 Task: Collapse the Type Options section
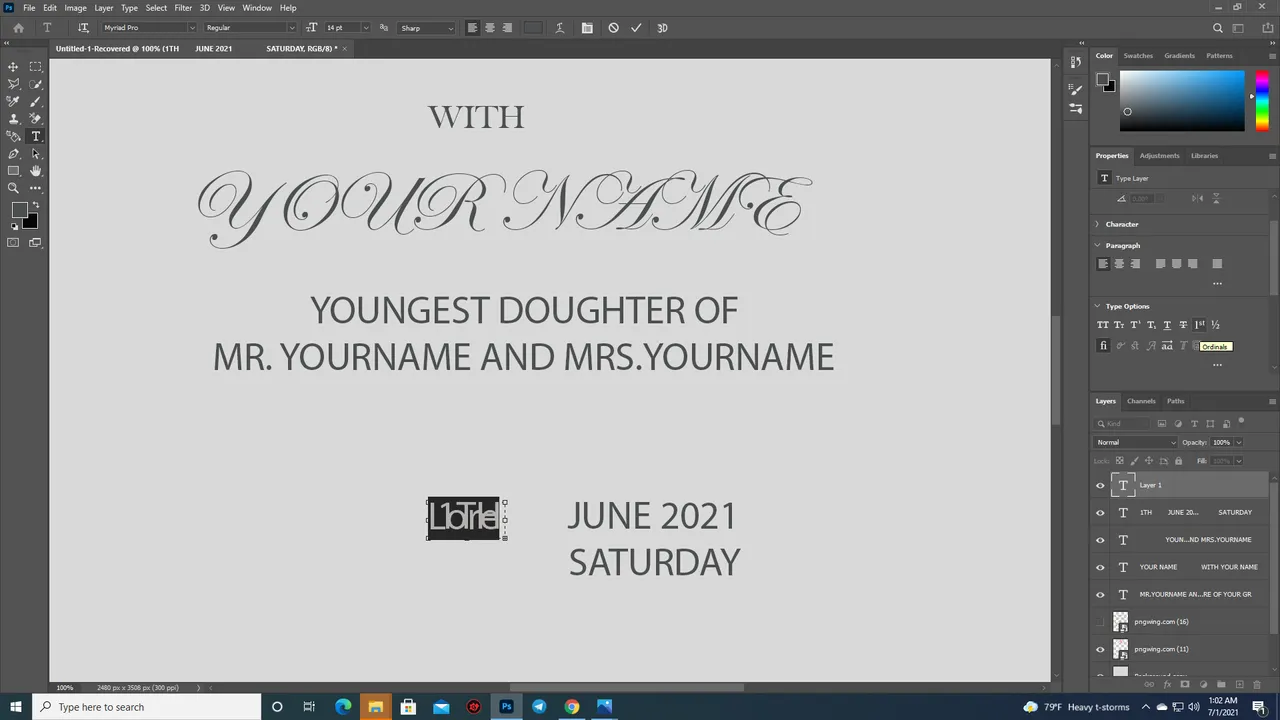pos(1097,306)
